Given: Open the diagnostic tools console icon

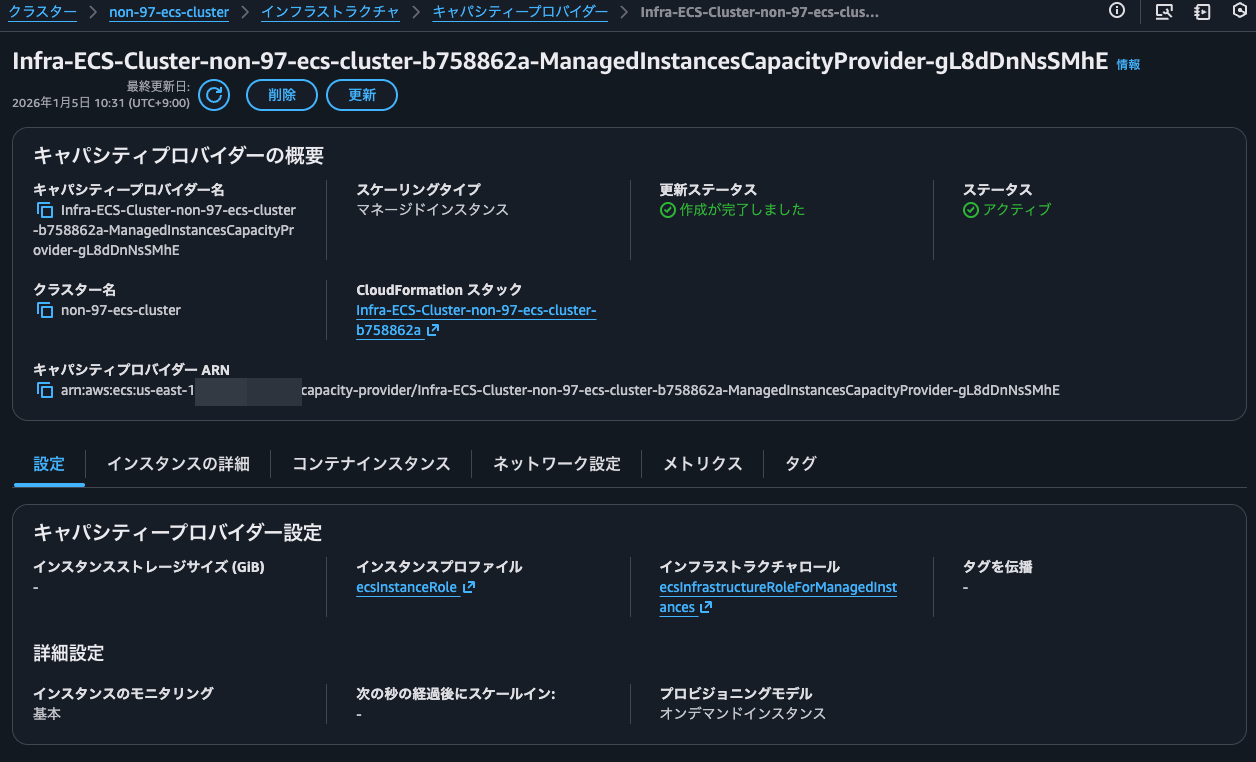Looking at the screenshot, I should 1163,12.
